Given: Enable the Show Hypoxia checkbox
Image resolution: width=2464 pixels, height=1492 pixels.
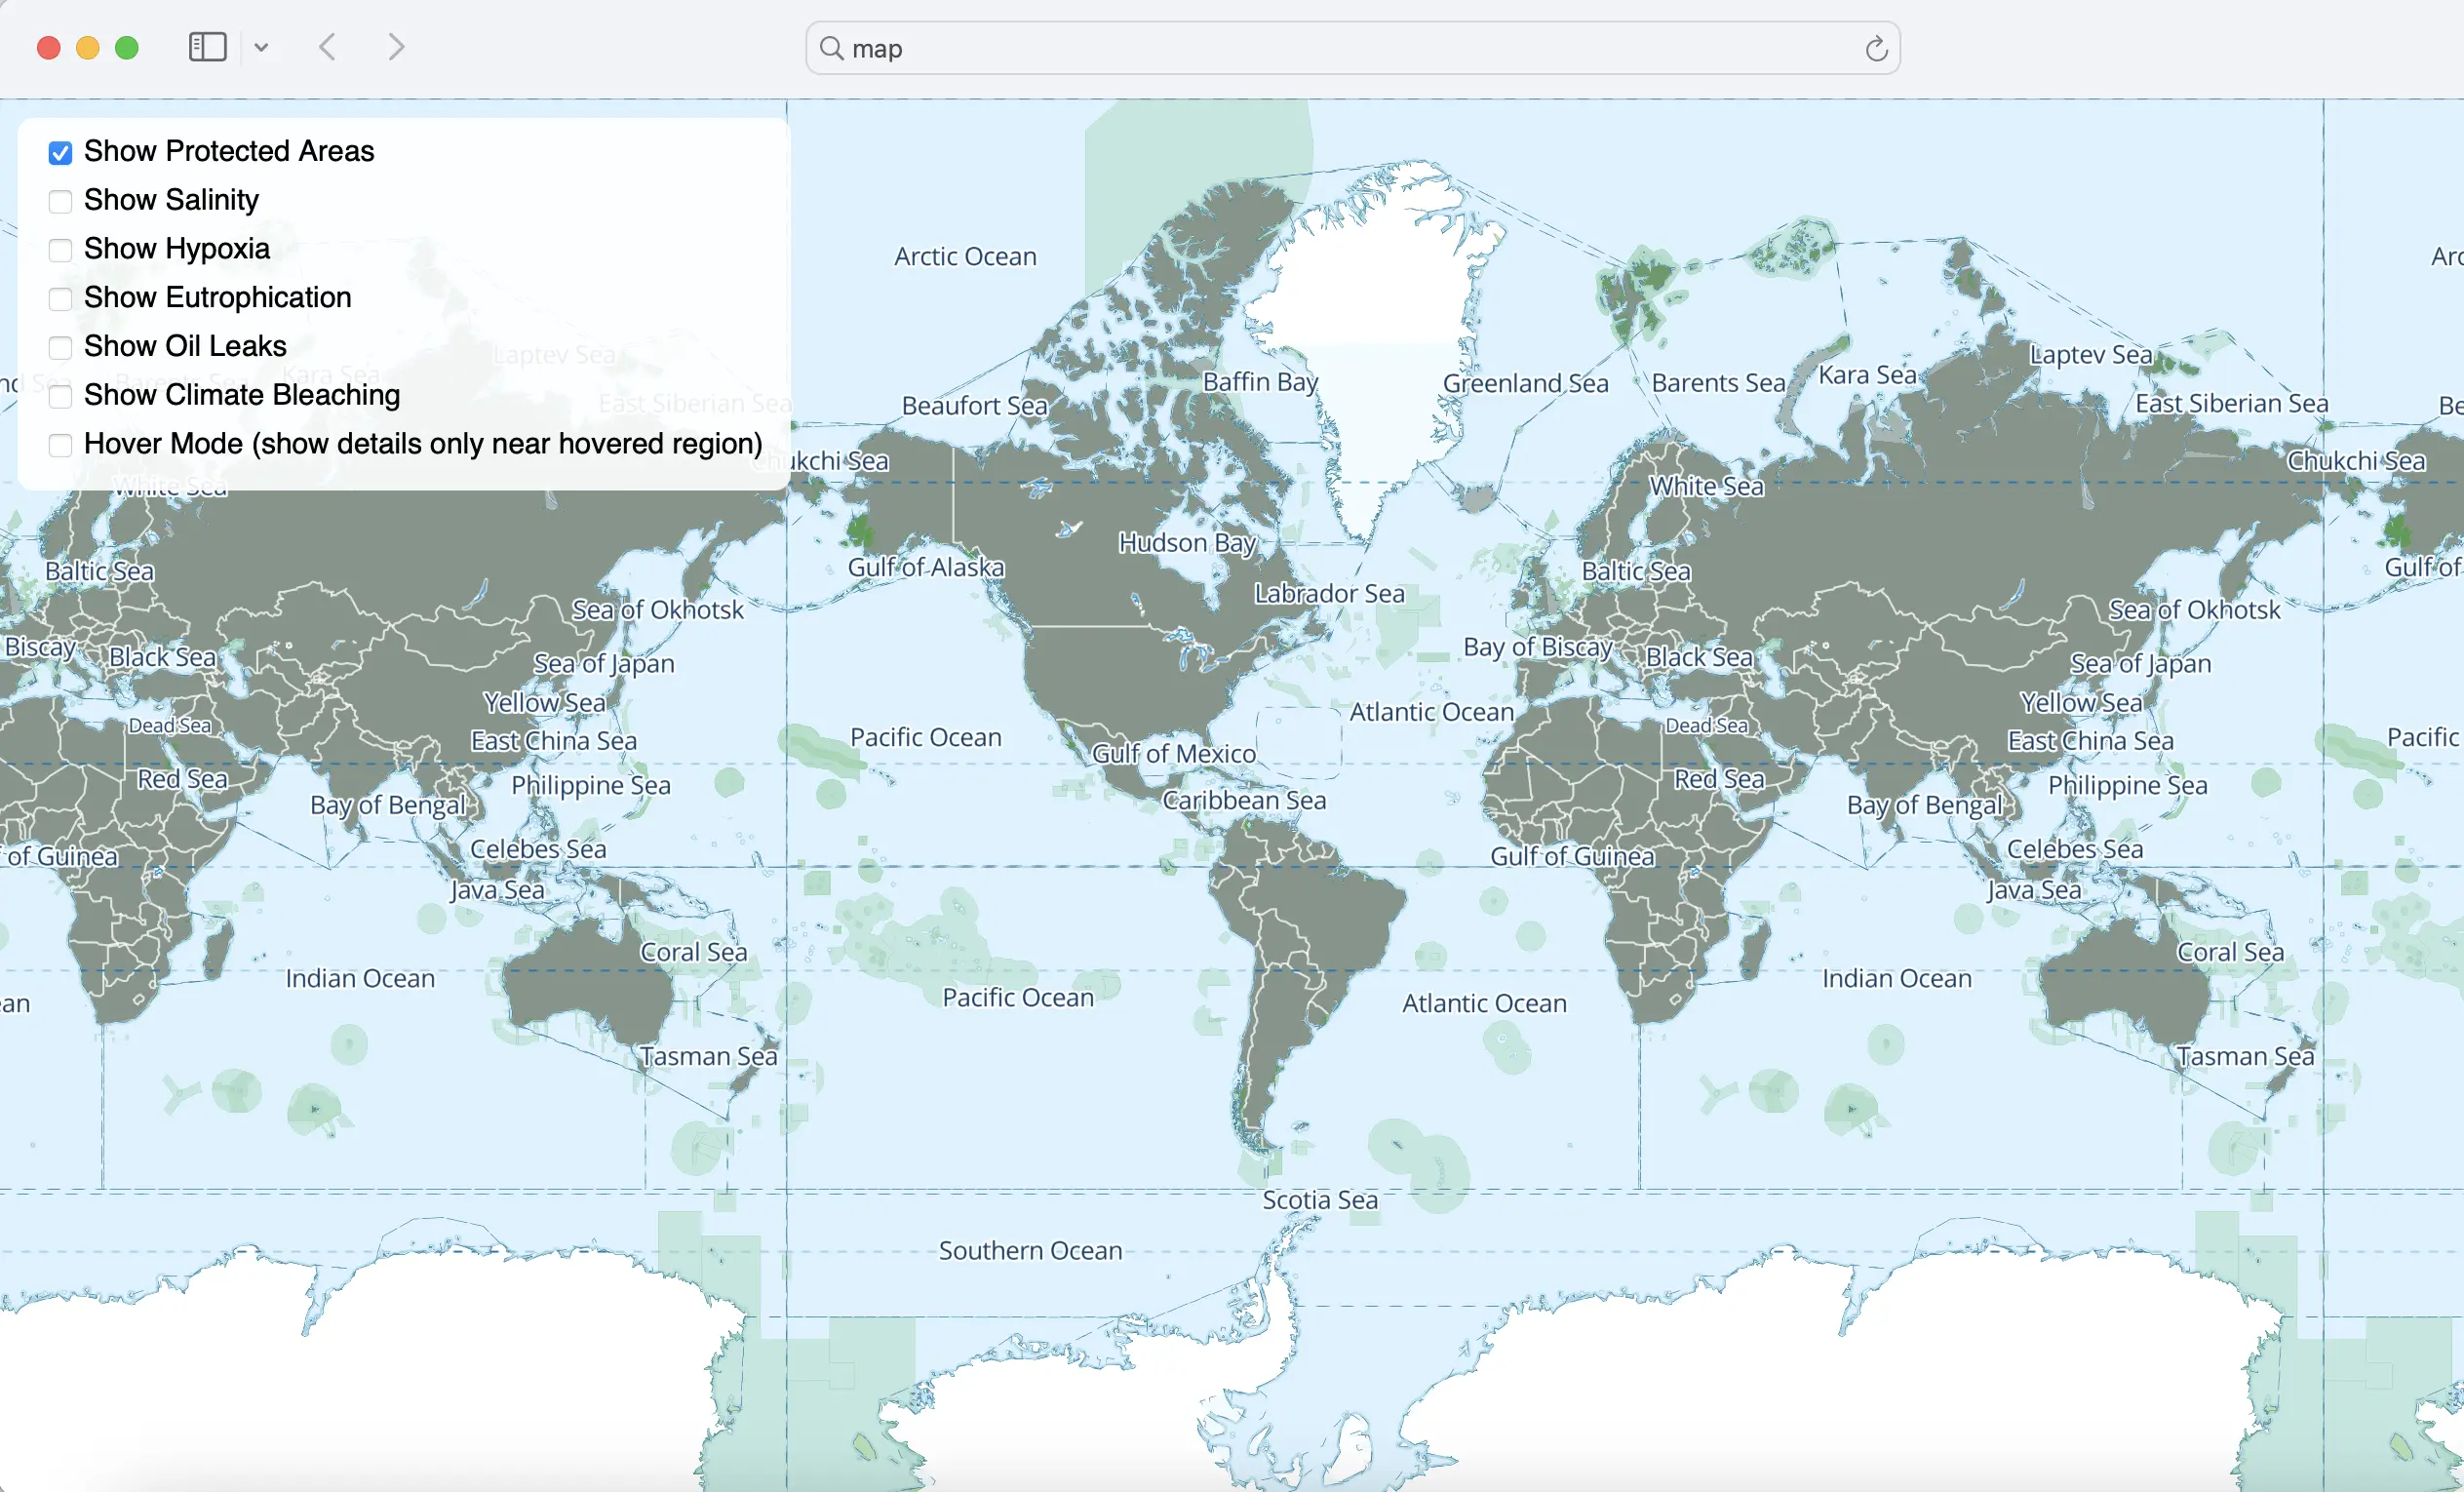Looking at the screenshot, I should 60,250.
